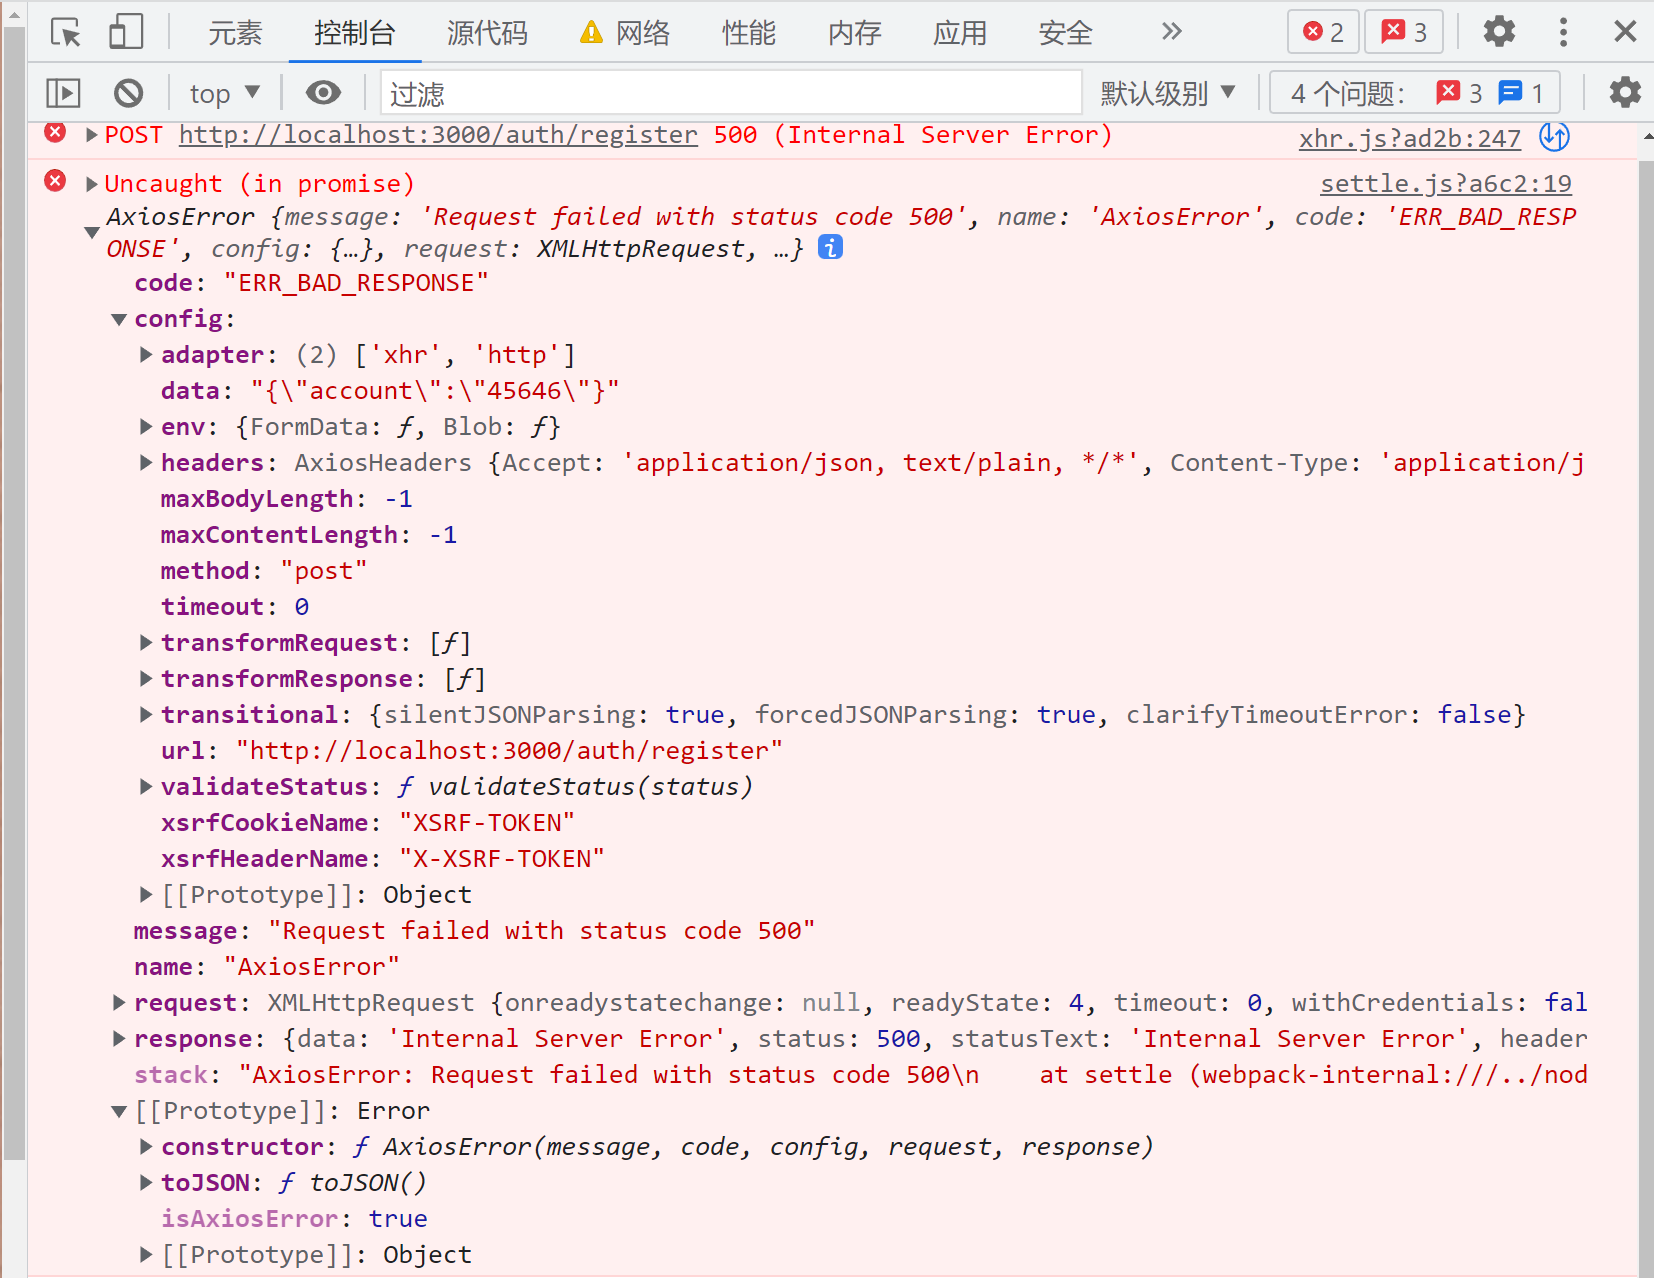Open the 默认级别 log level dropdown
This screenshot has width=1654, height=1278.
pyautogui.click(x=1168, y=93)
